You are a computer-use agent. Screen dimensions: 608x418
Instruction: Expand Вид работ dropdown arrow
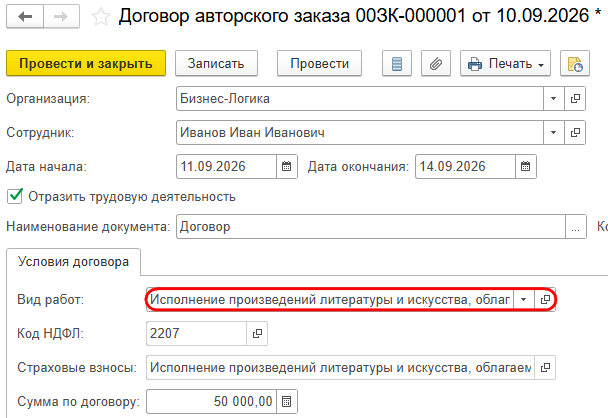523,299
